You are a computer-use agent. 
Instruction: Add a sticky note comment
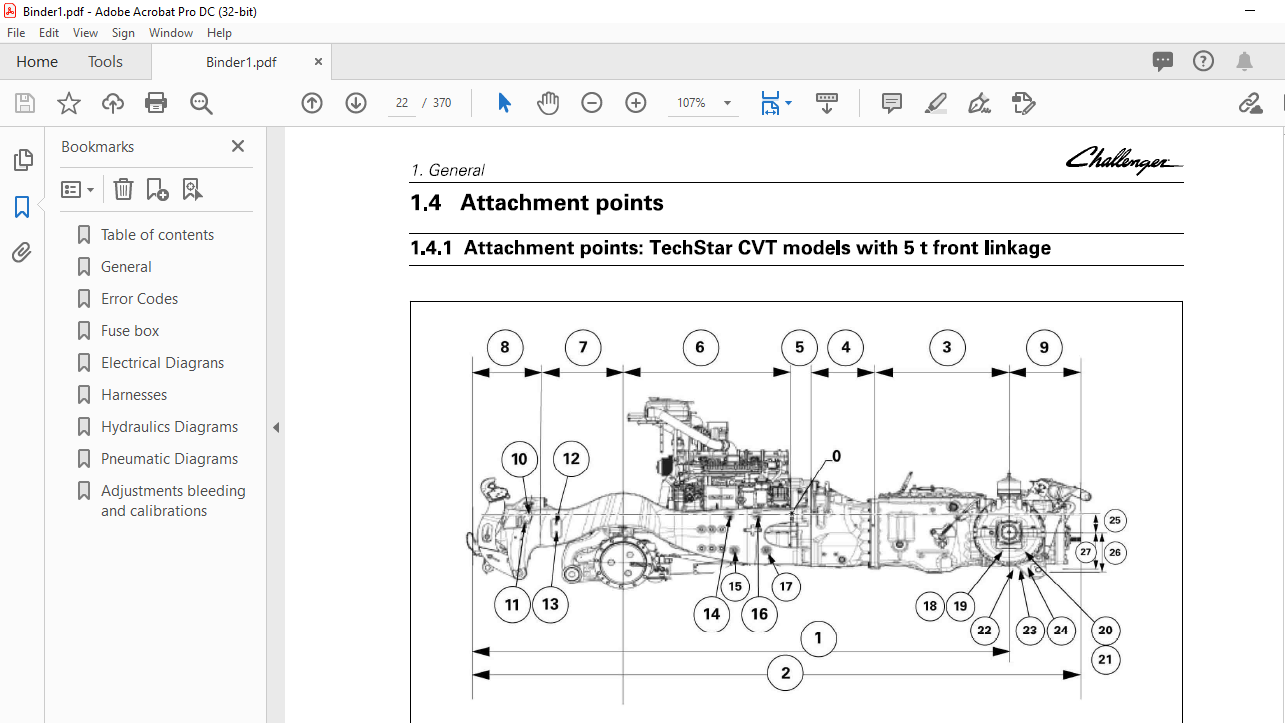click(x=892, y=103)
